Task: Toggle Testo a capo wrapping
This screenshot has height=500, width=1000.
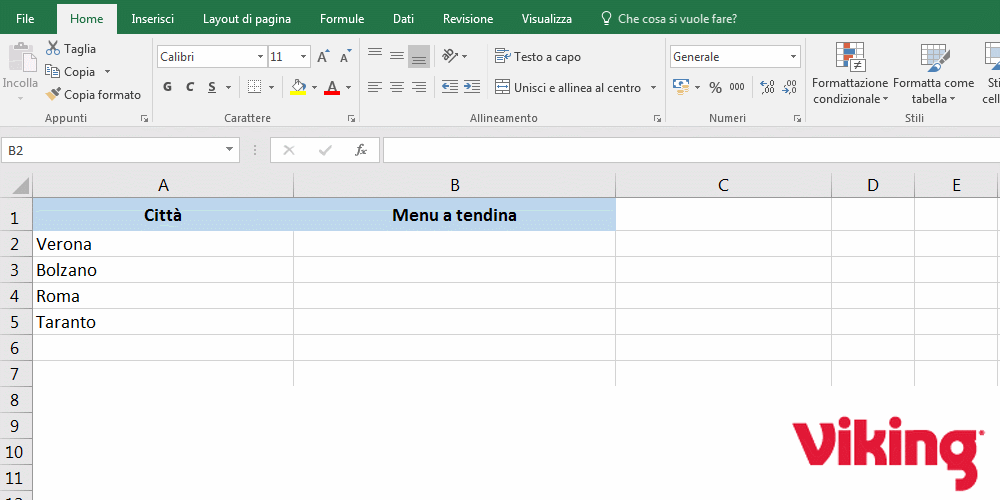Action: 538,57
